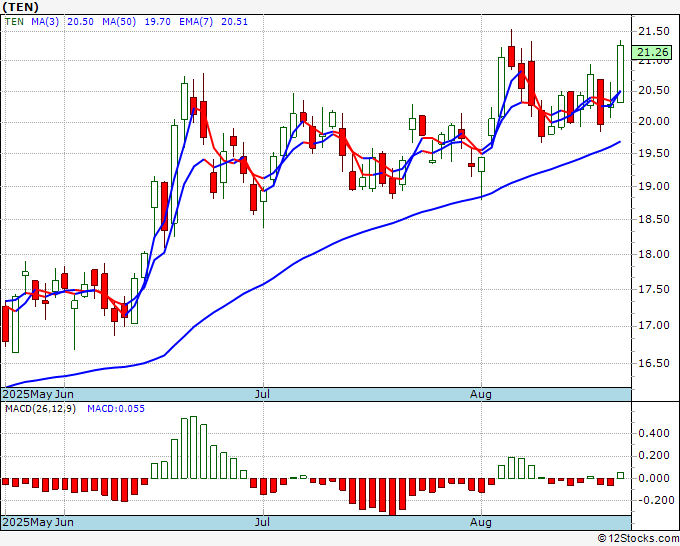
Task: Click the 16.50 price axis label
Action: click(x=654, y=363)
